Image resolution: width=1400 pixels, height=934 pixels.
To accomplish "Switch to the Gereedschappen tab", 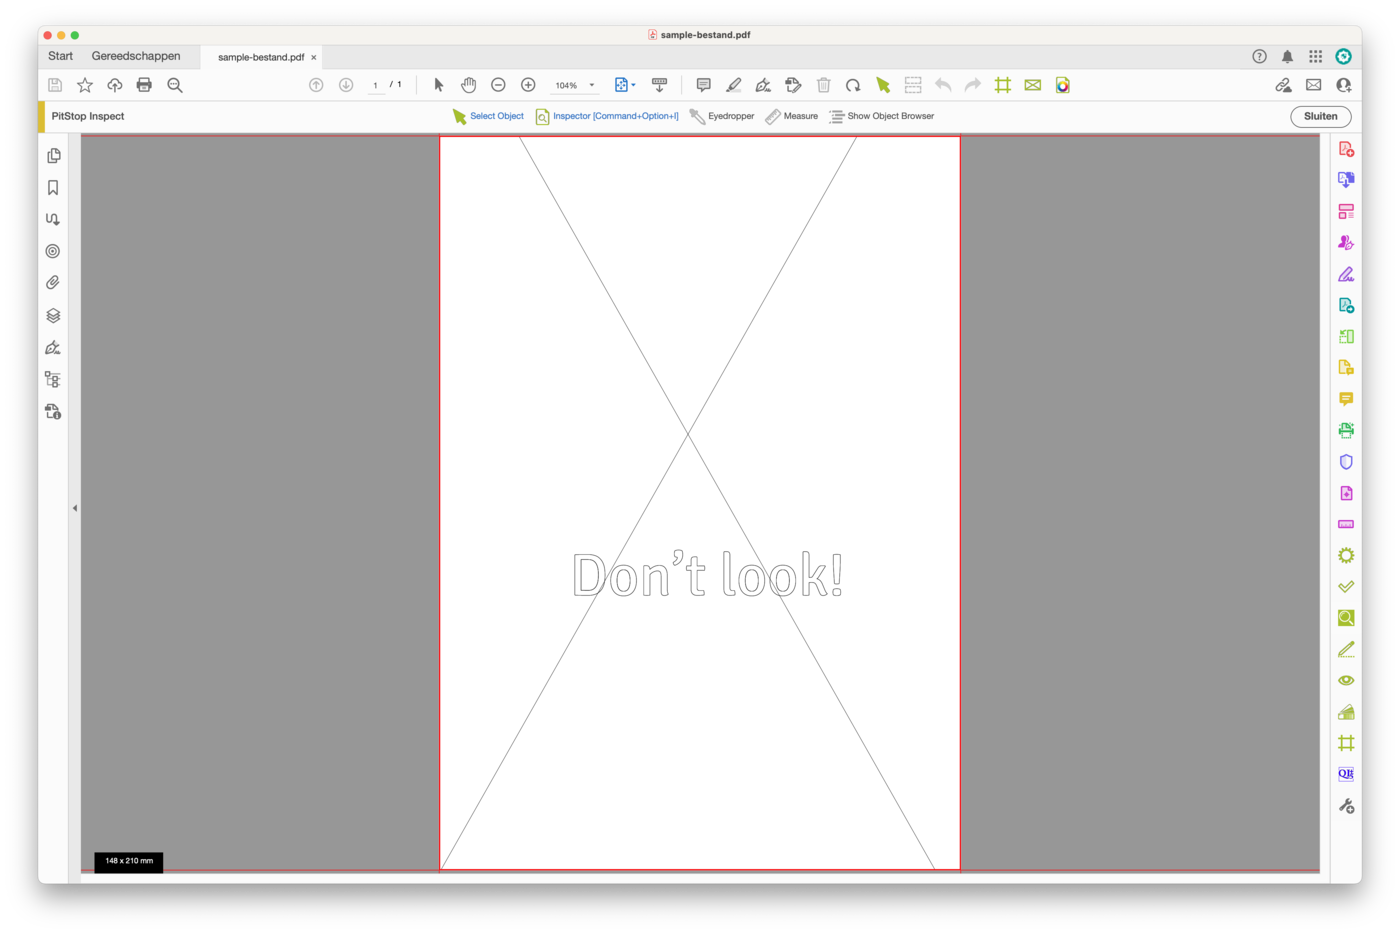I will click(136, 57).
